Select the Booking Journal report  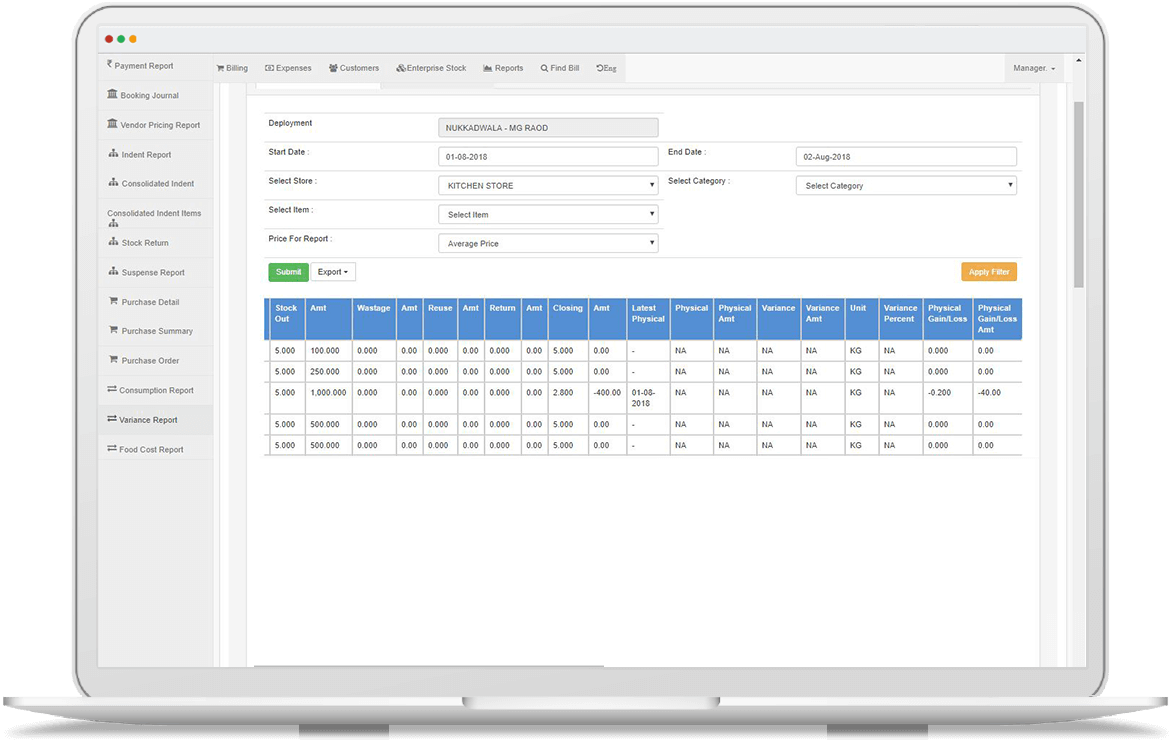pyautogui.click(x=150, y=95)
